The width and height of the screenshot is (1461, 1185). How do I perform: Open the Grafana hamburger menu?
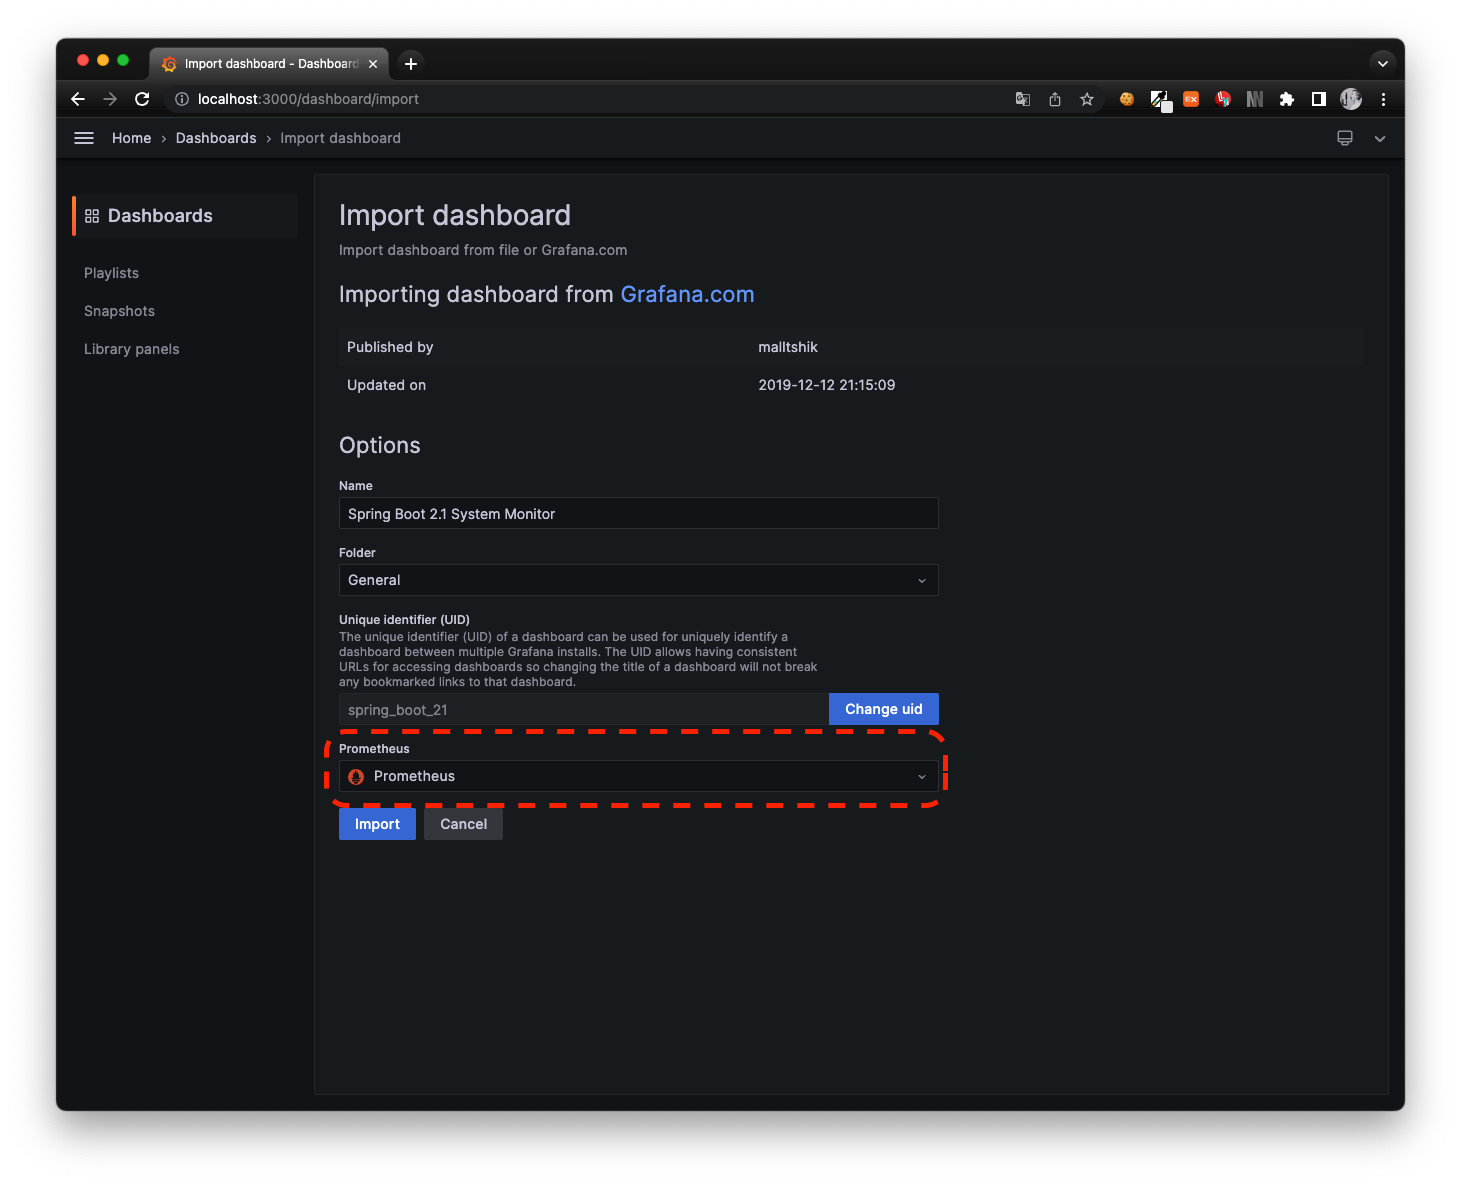(84, 138)
